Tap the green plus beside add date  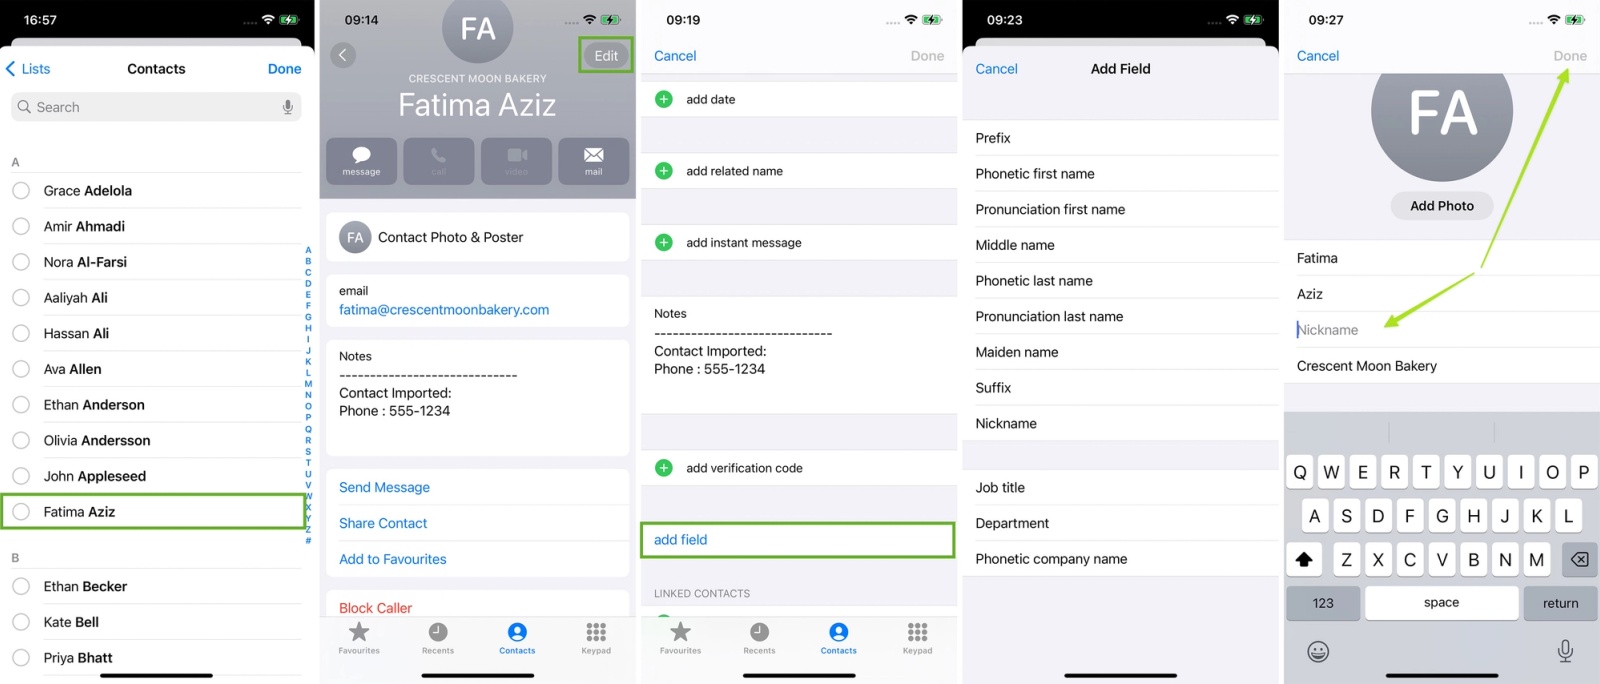pyautogui.click(x=664, y=99)
